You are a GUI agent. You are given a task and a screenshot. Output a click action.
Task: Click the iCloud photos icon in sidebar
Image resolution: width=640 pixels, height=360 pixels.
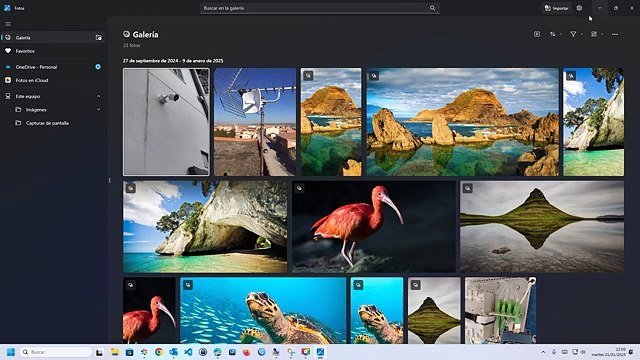[x=8, y=80]
